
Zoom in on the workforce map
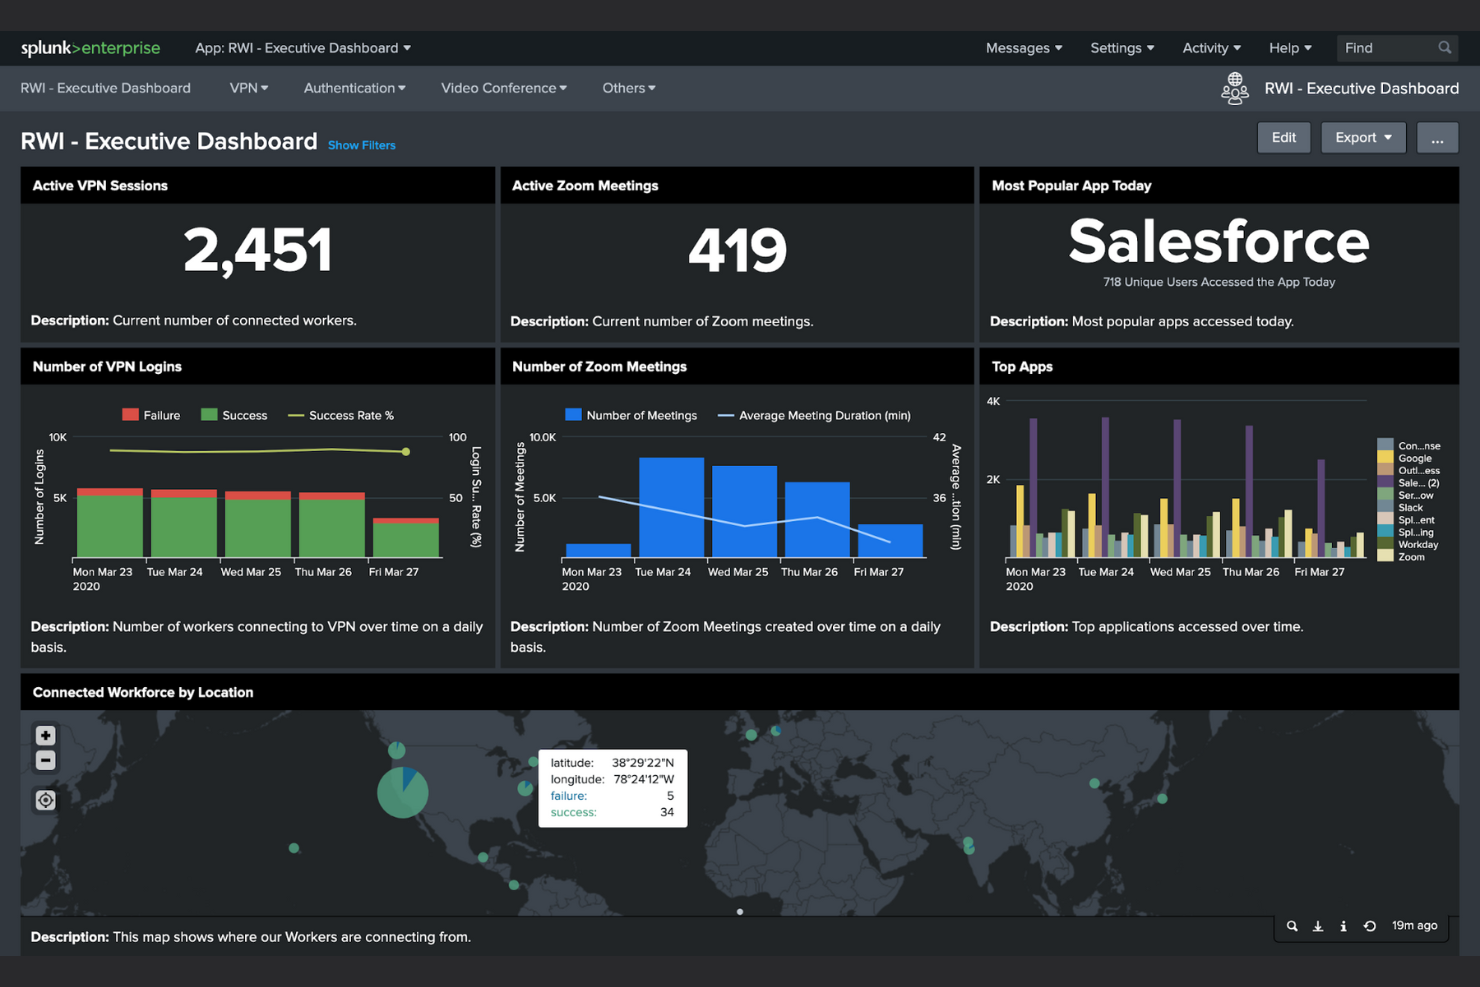pos(45,735)
